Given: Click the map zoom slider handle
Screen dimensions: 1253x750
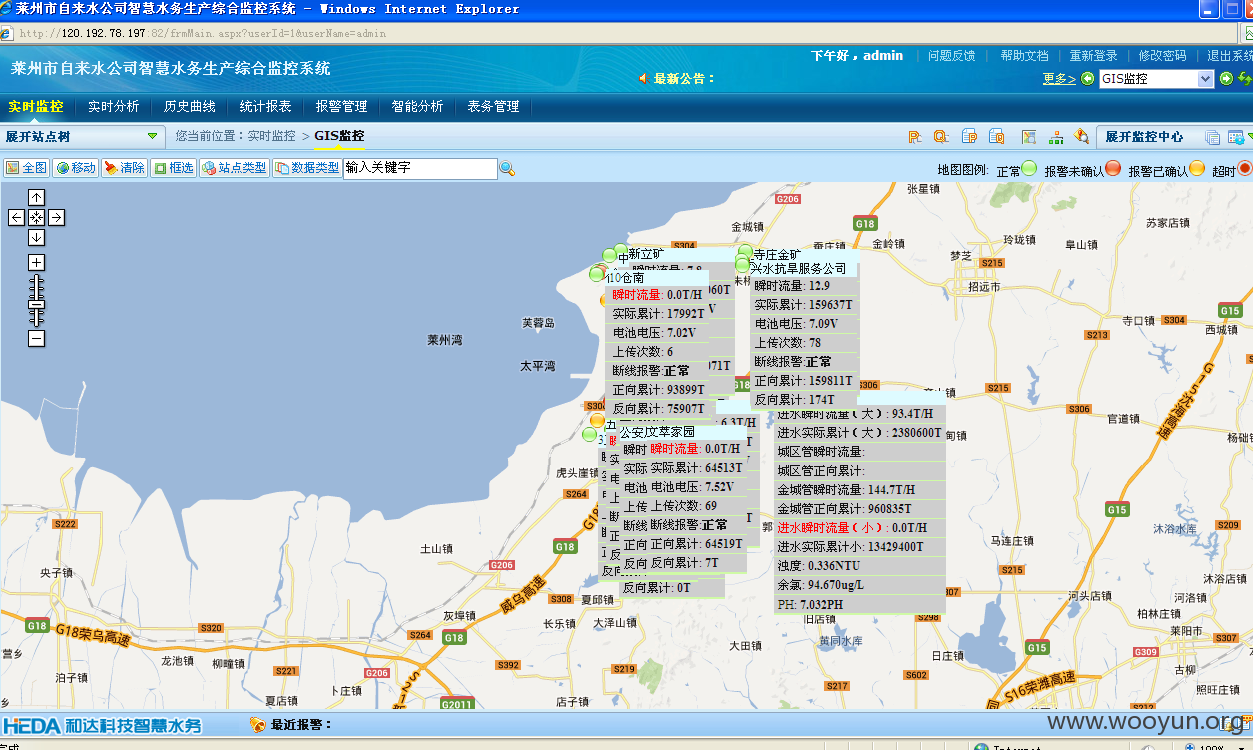Looking at the screenshot, I should (36, 304).
